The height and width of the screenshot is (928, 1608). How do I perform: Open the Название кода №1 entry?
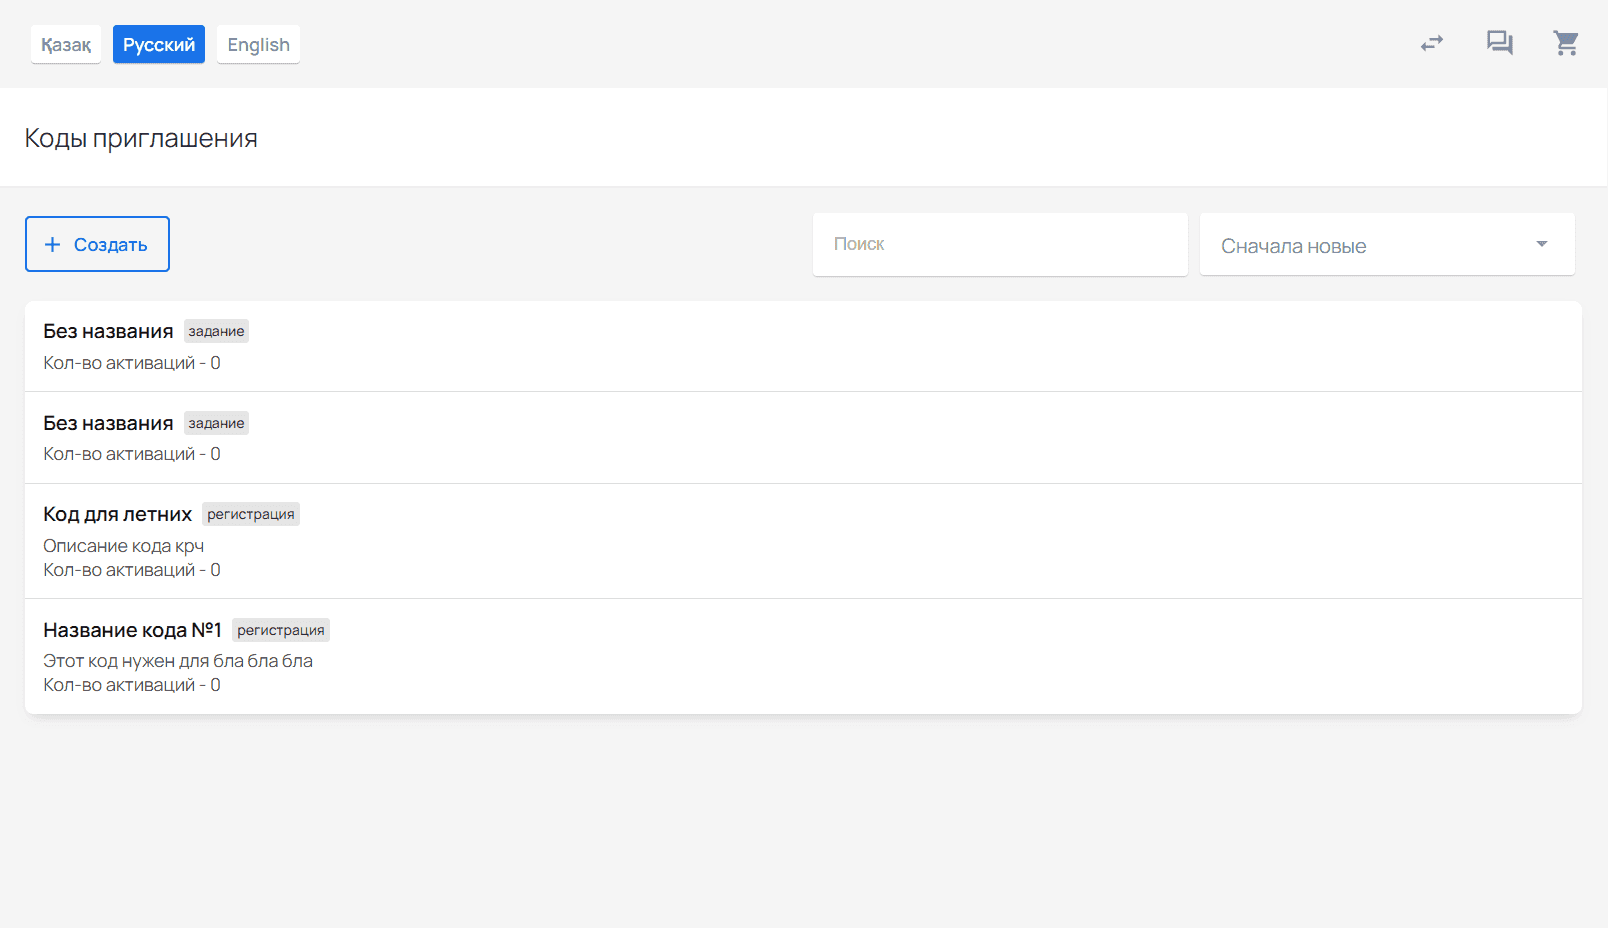coord(803,656)
